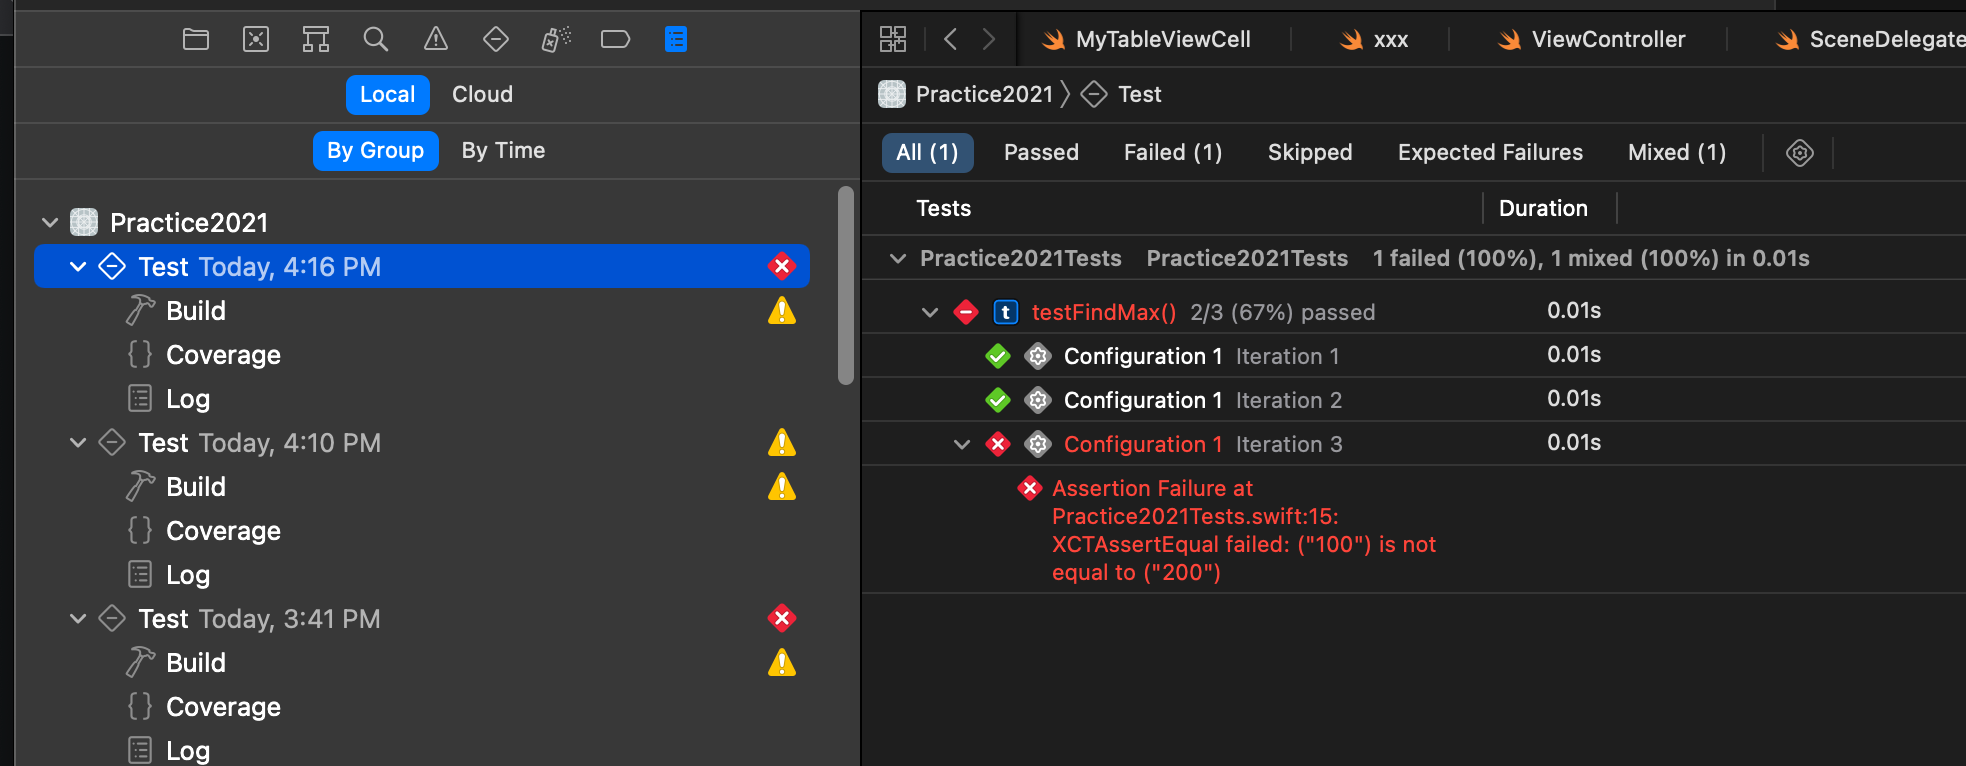Collapse the Practice2021 project group
The image size is (1966, 766).
click(x=50, y=222)
